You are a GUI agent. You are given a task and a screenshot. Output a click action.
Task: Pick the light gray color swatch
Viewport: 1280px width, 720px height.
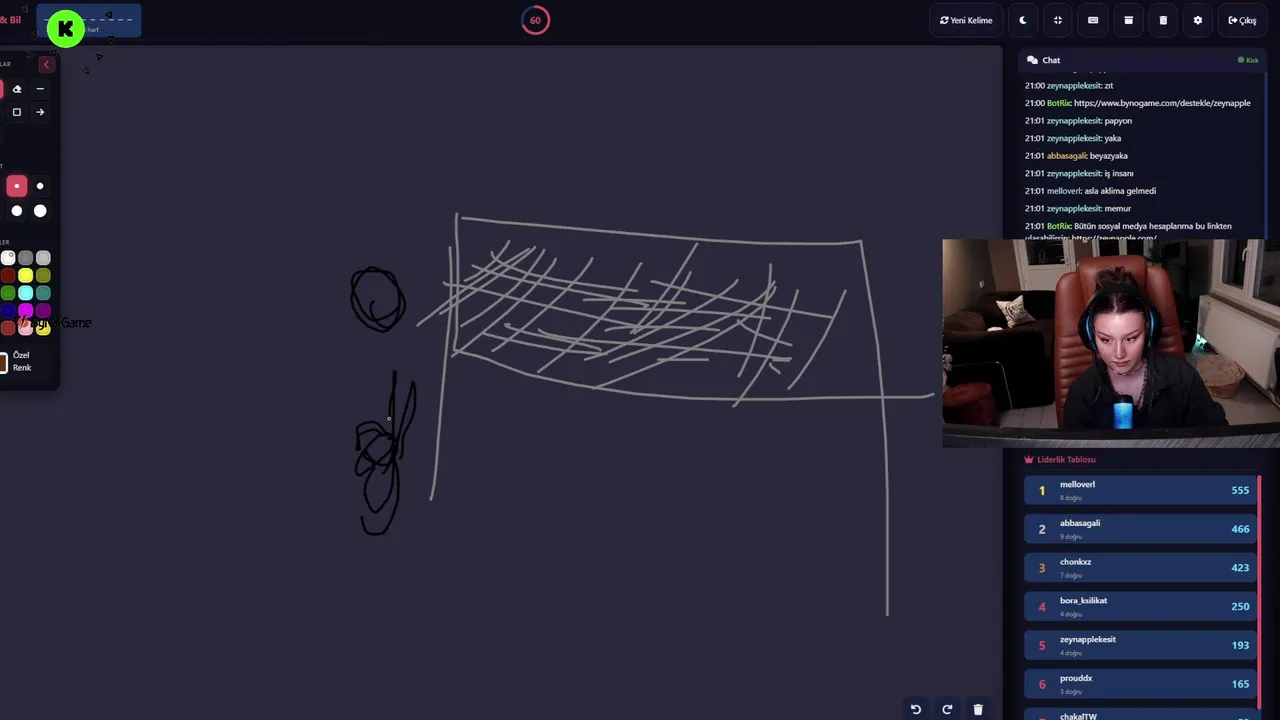point(43,258)
